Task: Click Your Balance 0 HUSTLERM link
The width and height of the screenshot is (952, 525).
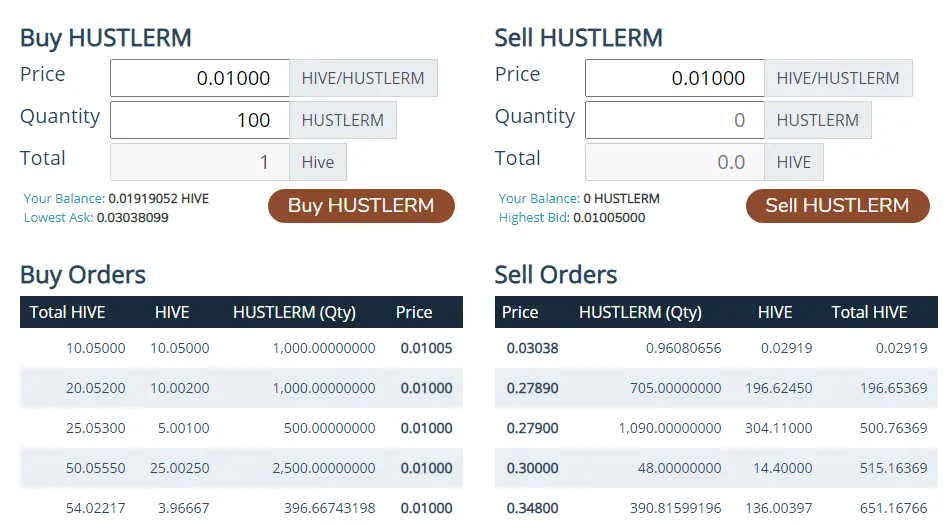Action: [x=579, y=198]
